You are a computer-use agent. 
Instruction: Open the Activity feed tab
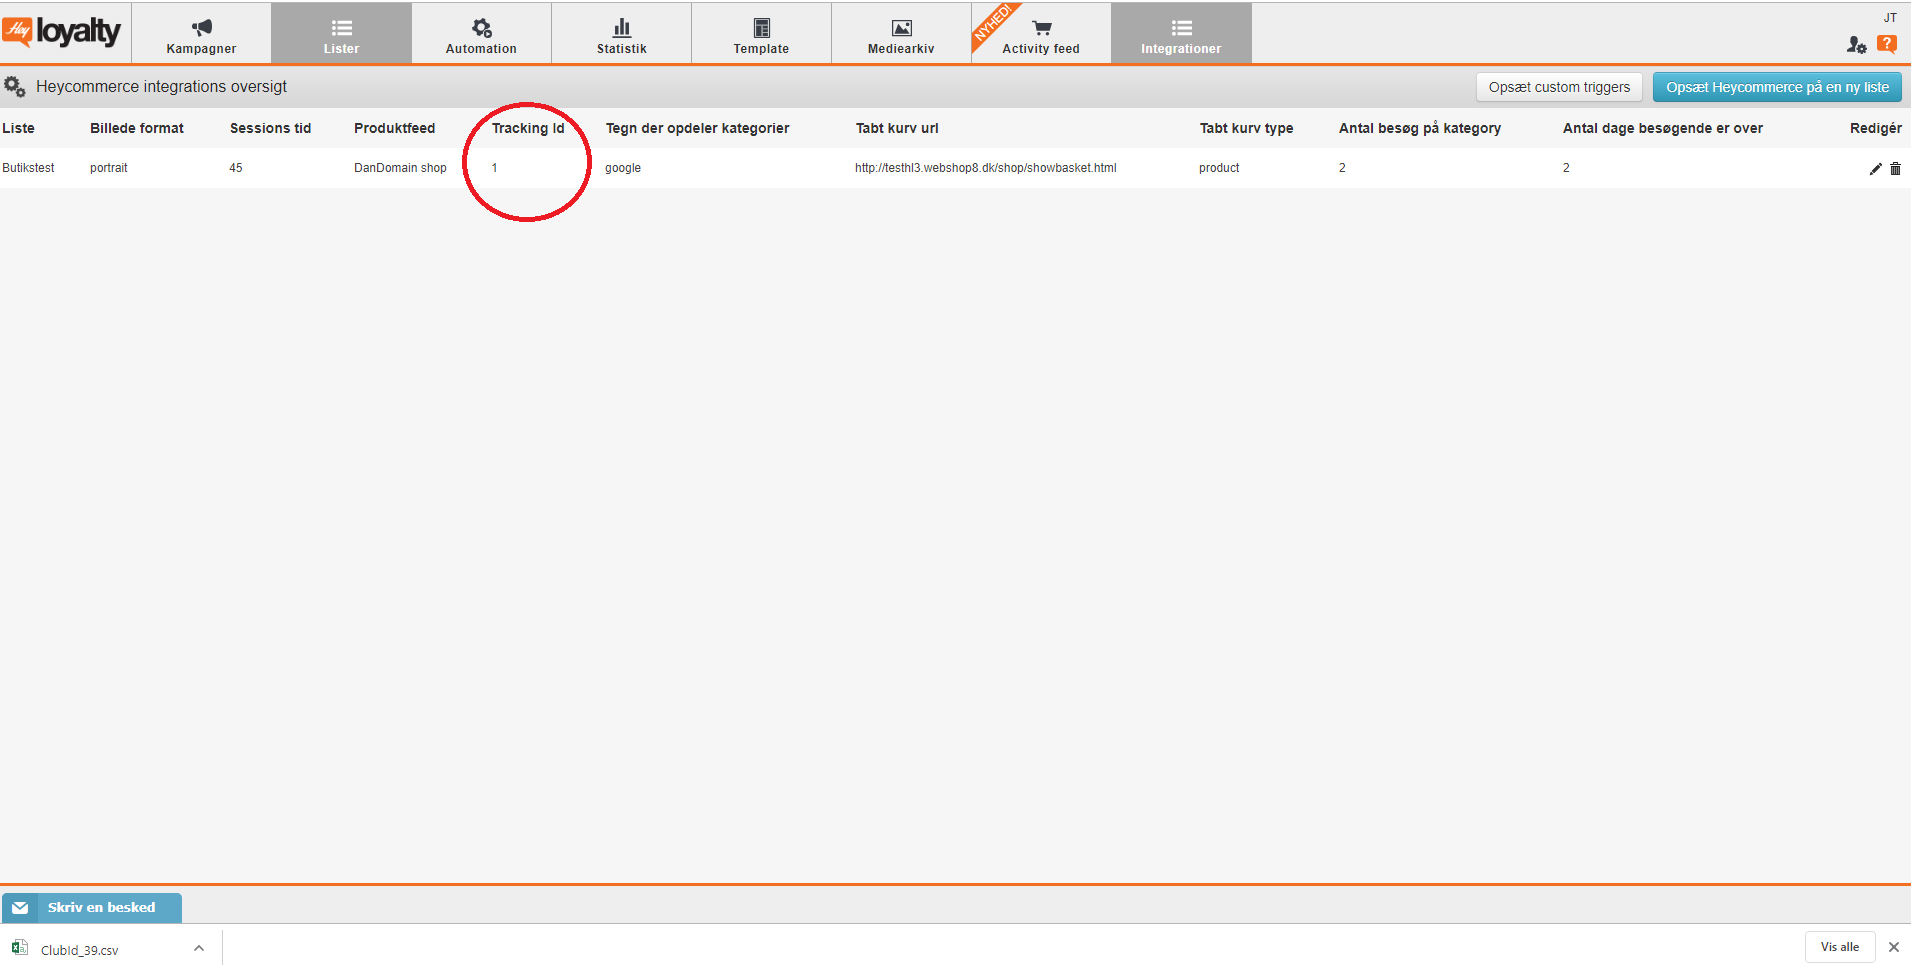coord(1041,35)
